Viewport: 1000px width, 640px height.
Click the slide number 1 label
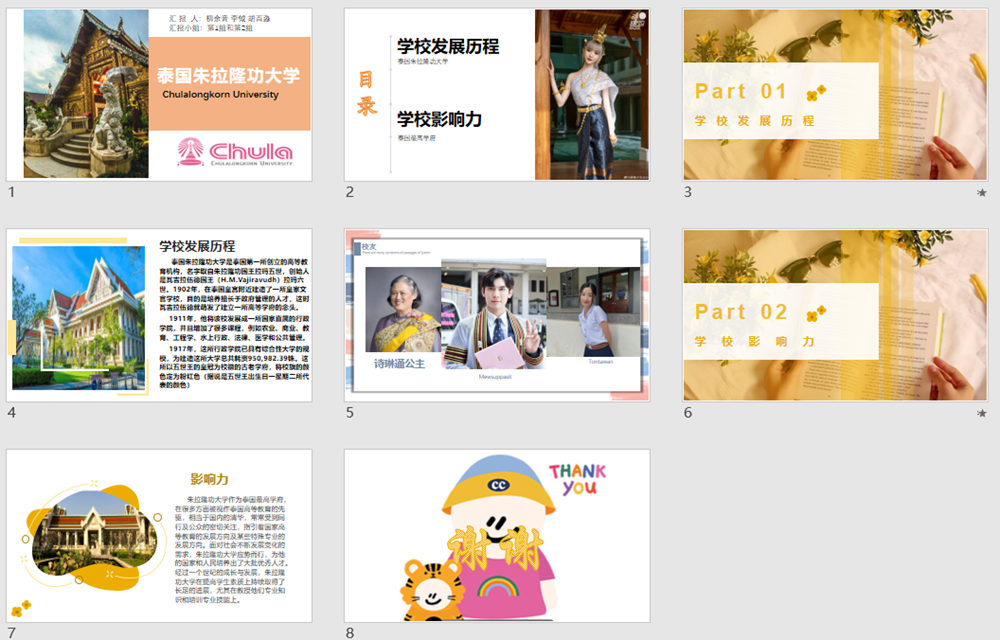pyautogui.click(x=11, y=192)
